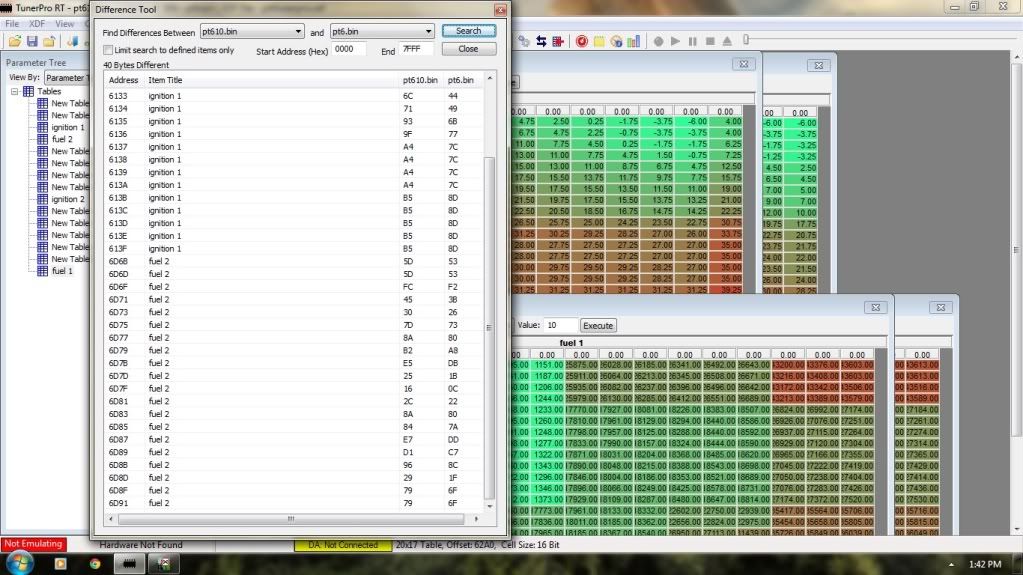Image resolution: width=1023 pixels, height=575 pixels.
Task: Click the system clock showing 1:42 PM
Action: point(985,564)
